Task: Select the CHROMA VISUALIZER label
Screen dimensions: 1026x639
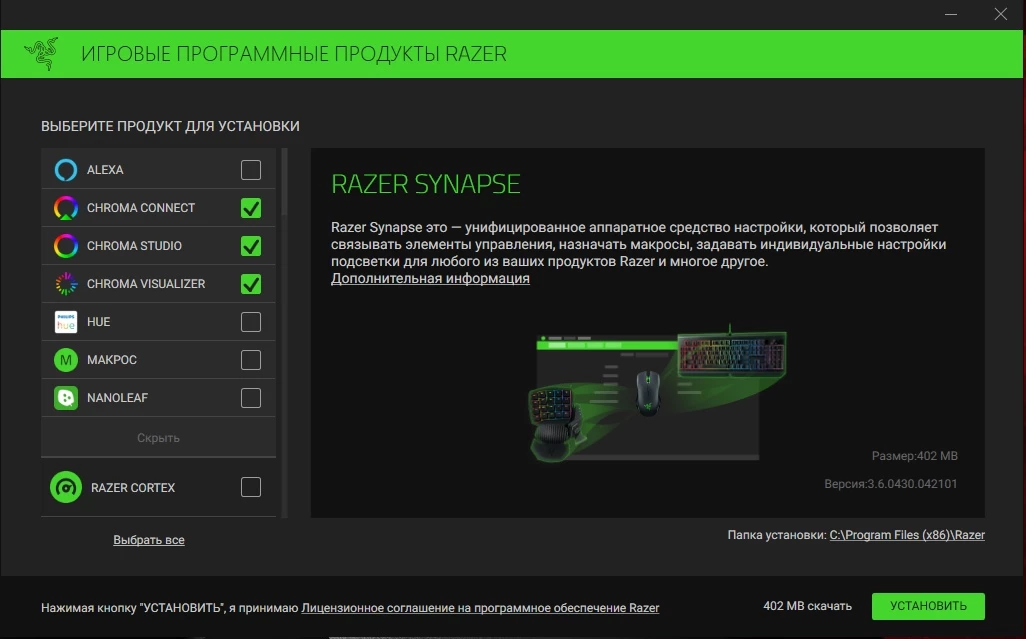Action: pyautogui.click(x=146, y=284)
